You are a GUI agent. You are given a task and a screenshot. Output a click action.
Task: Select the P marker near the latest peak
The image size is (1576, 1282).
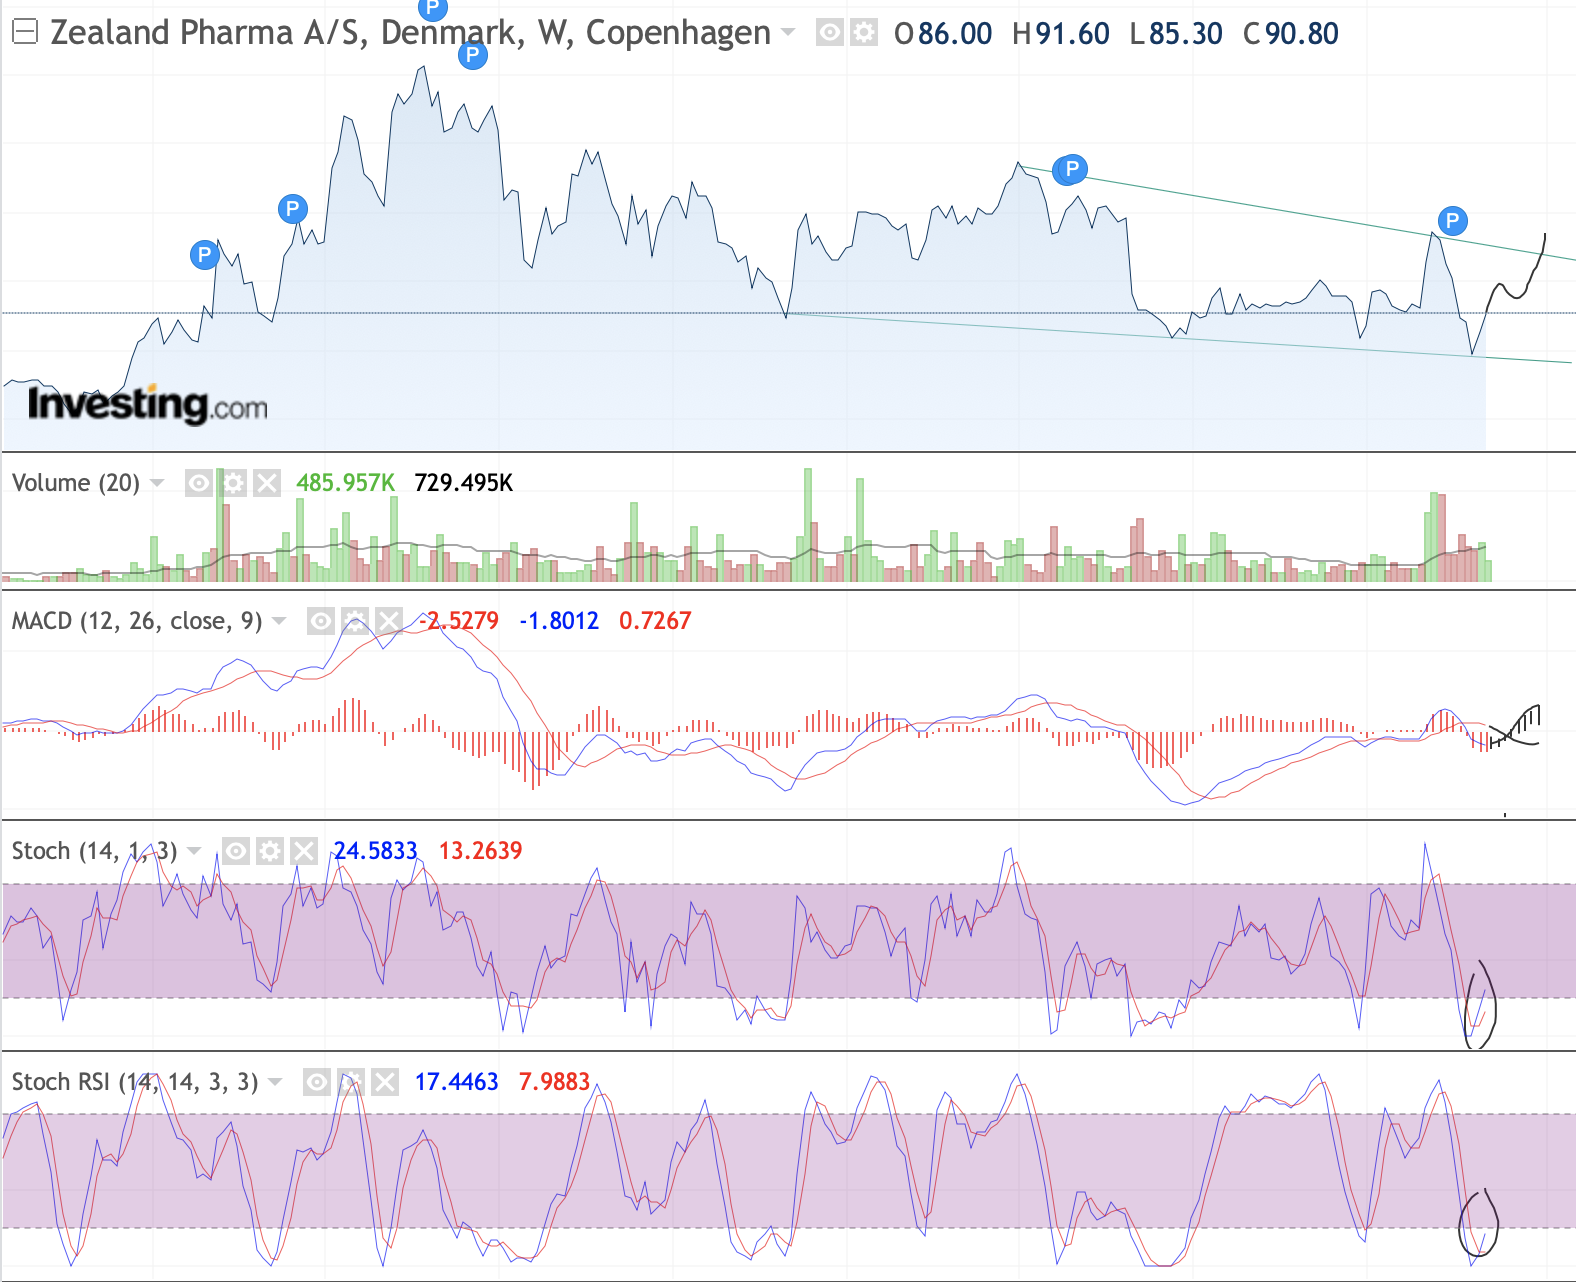(1452, 220)
